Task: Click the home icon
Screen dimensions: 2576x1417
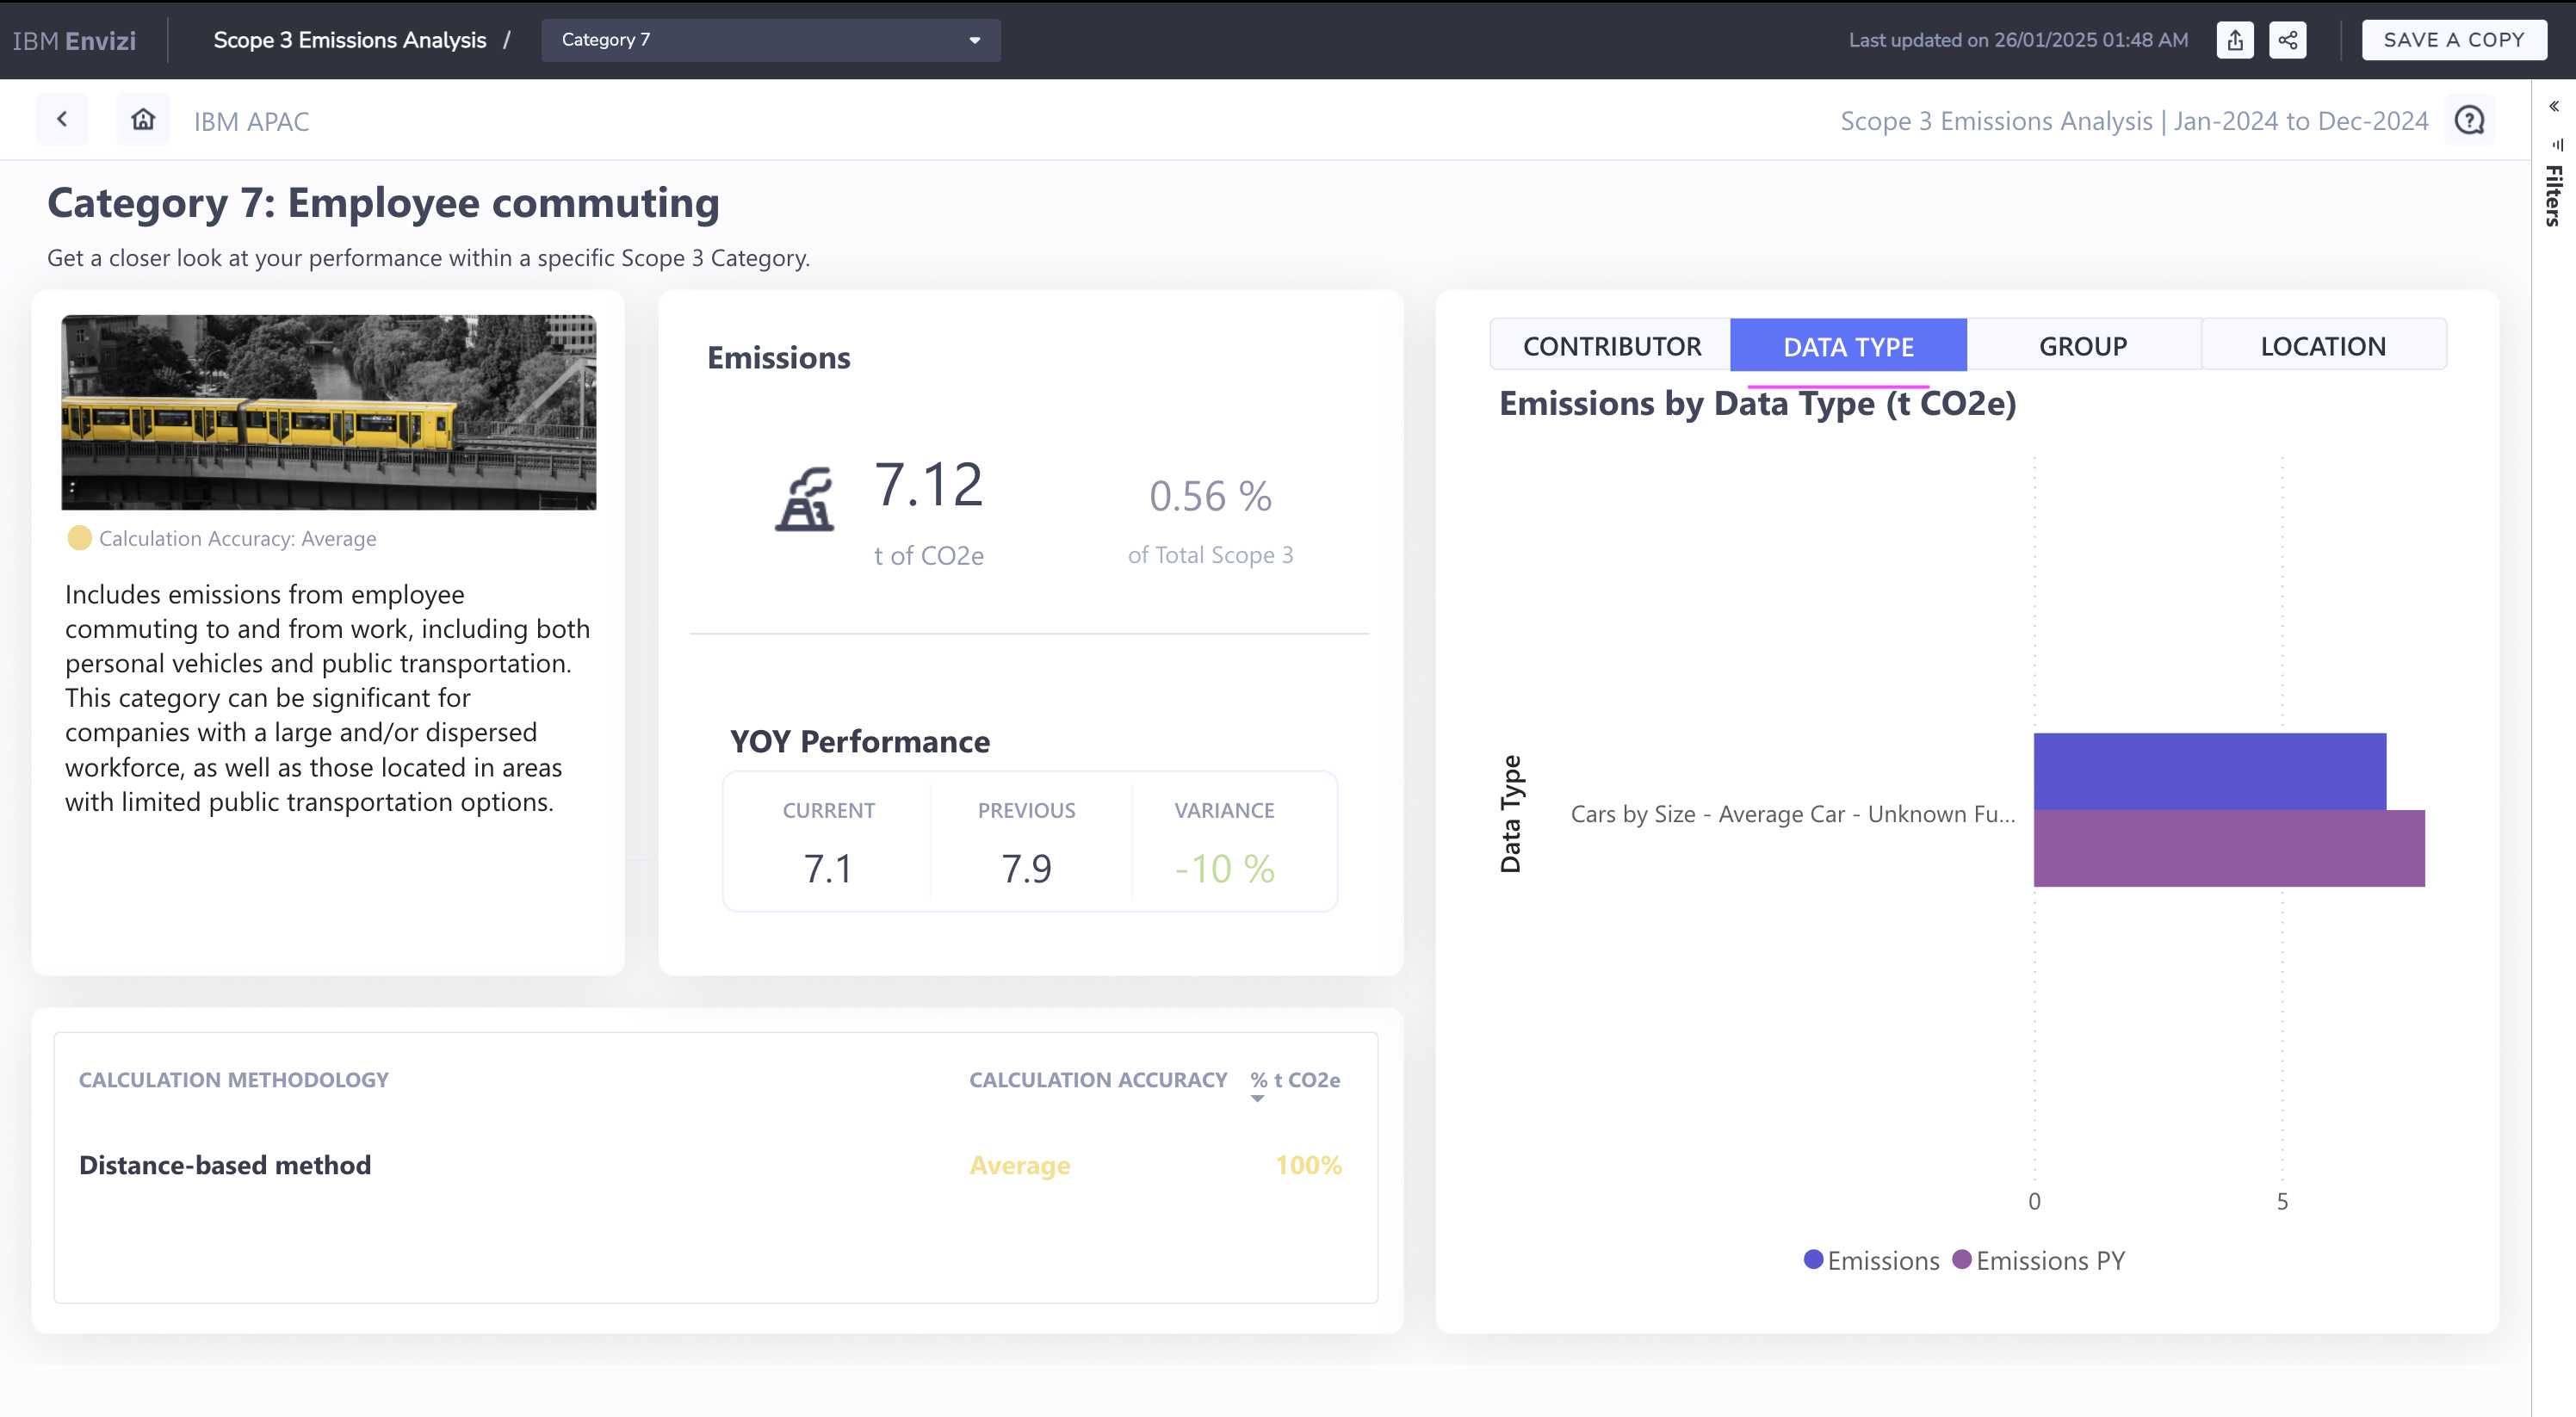Action: point(143,120)
